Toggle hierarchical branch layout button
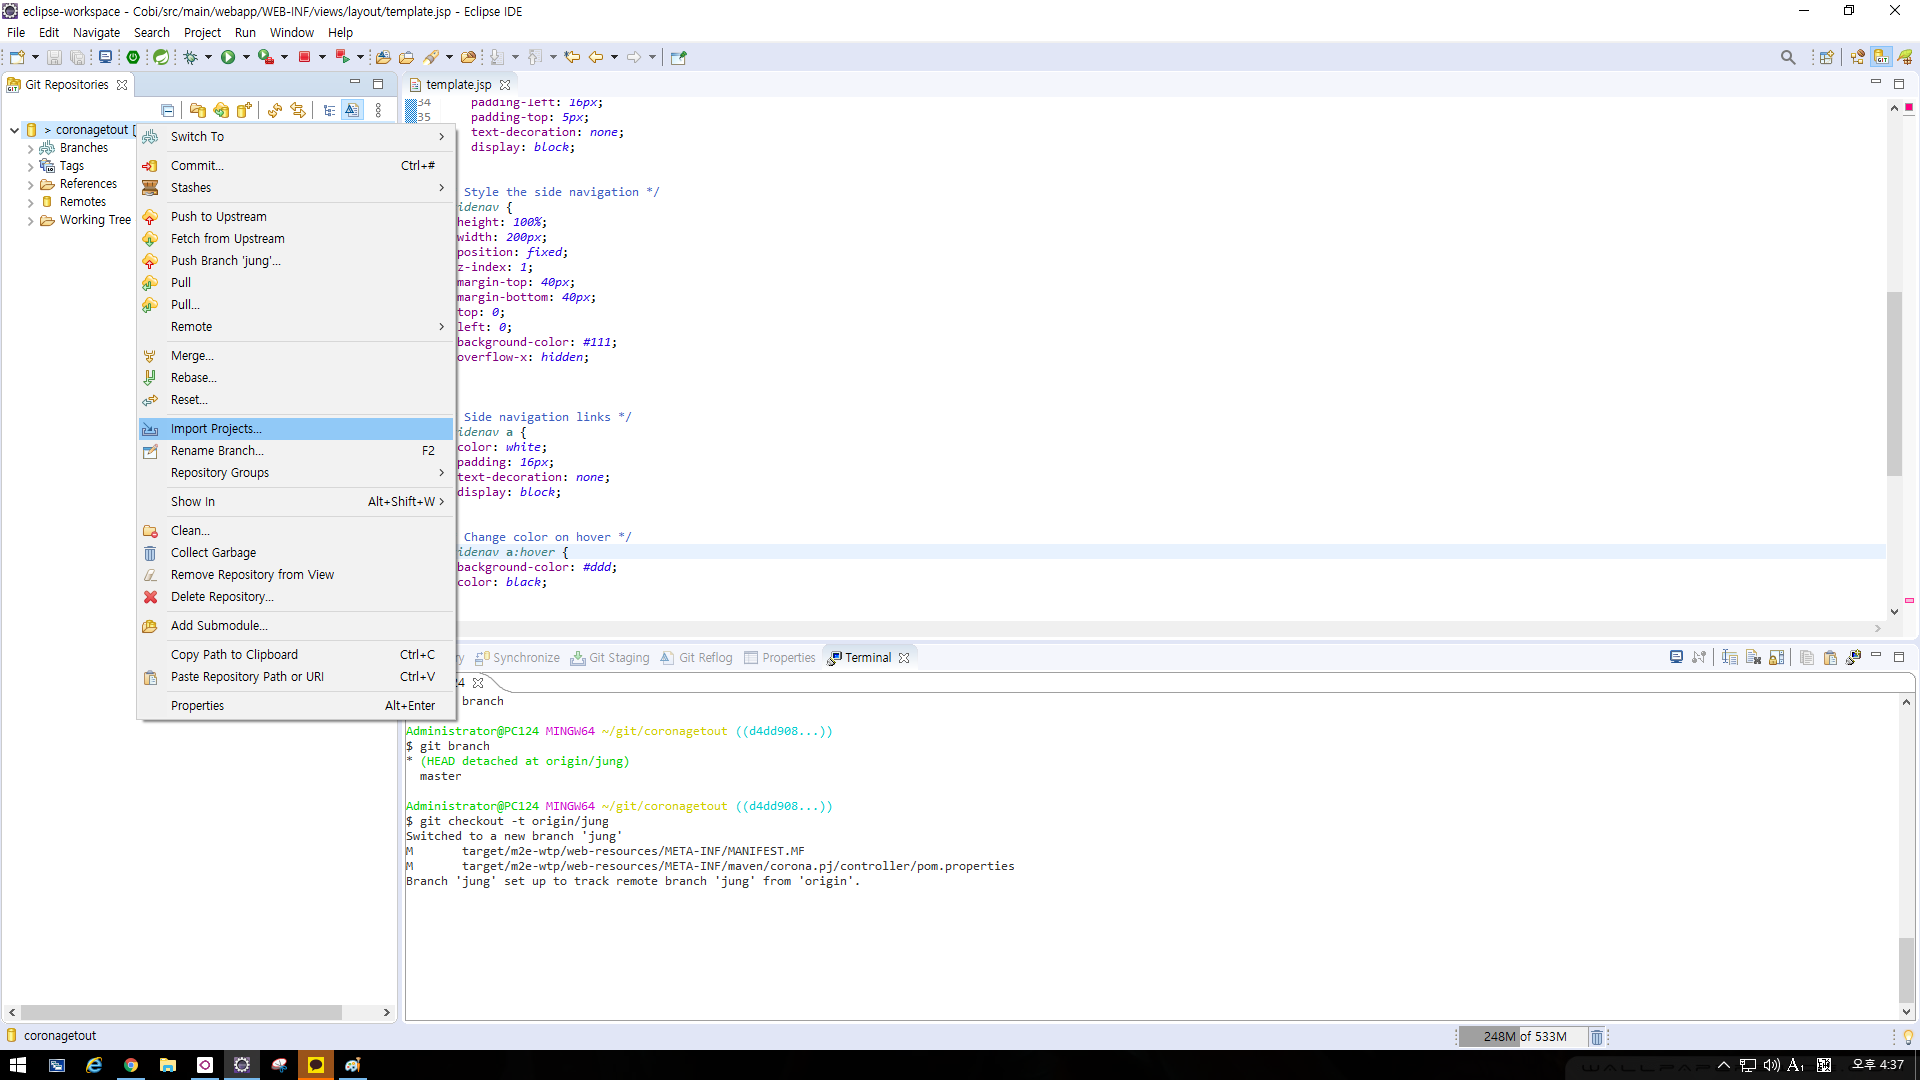The image size is (1920, 1080). point(329,110)
